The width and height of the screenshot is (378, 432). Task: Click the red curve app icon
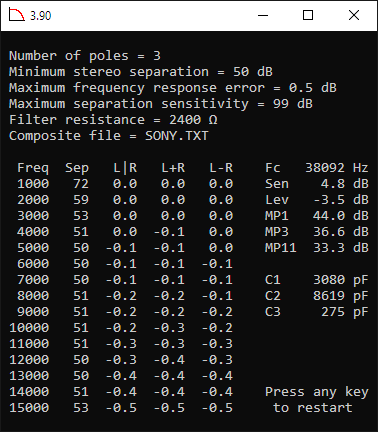[x=17, y=15]
